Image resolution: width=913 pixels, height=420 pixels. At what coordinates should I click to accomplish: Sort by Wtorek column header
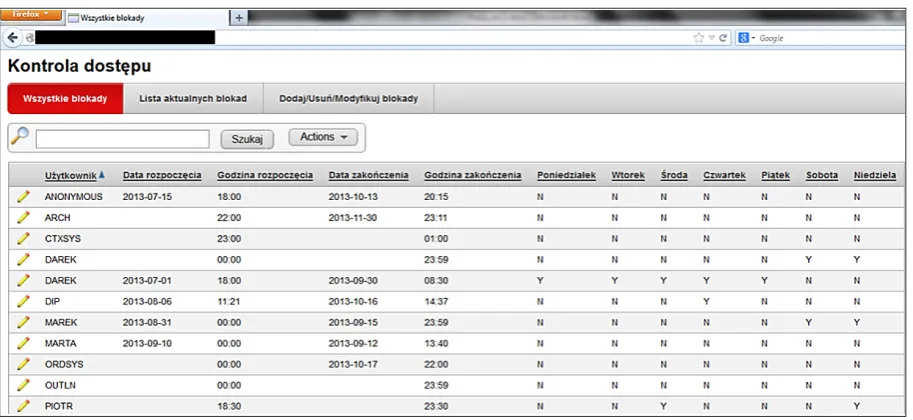click(628, 175)
